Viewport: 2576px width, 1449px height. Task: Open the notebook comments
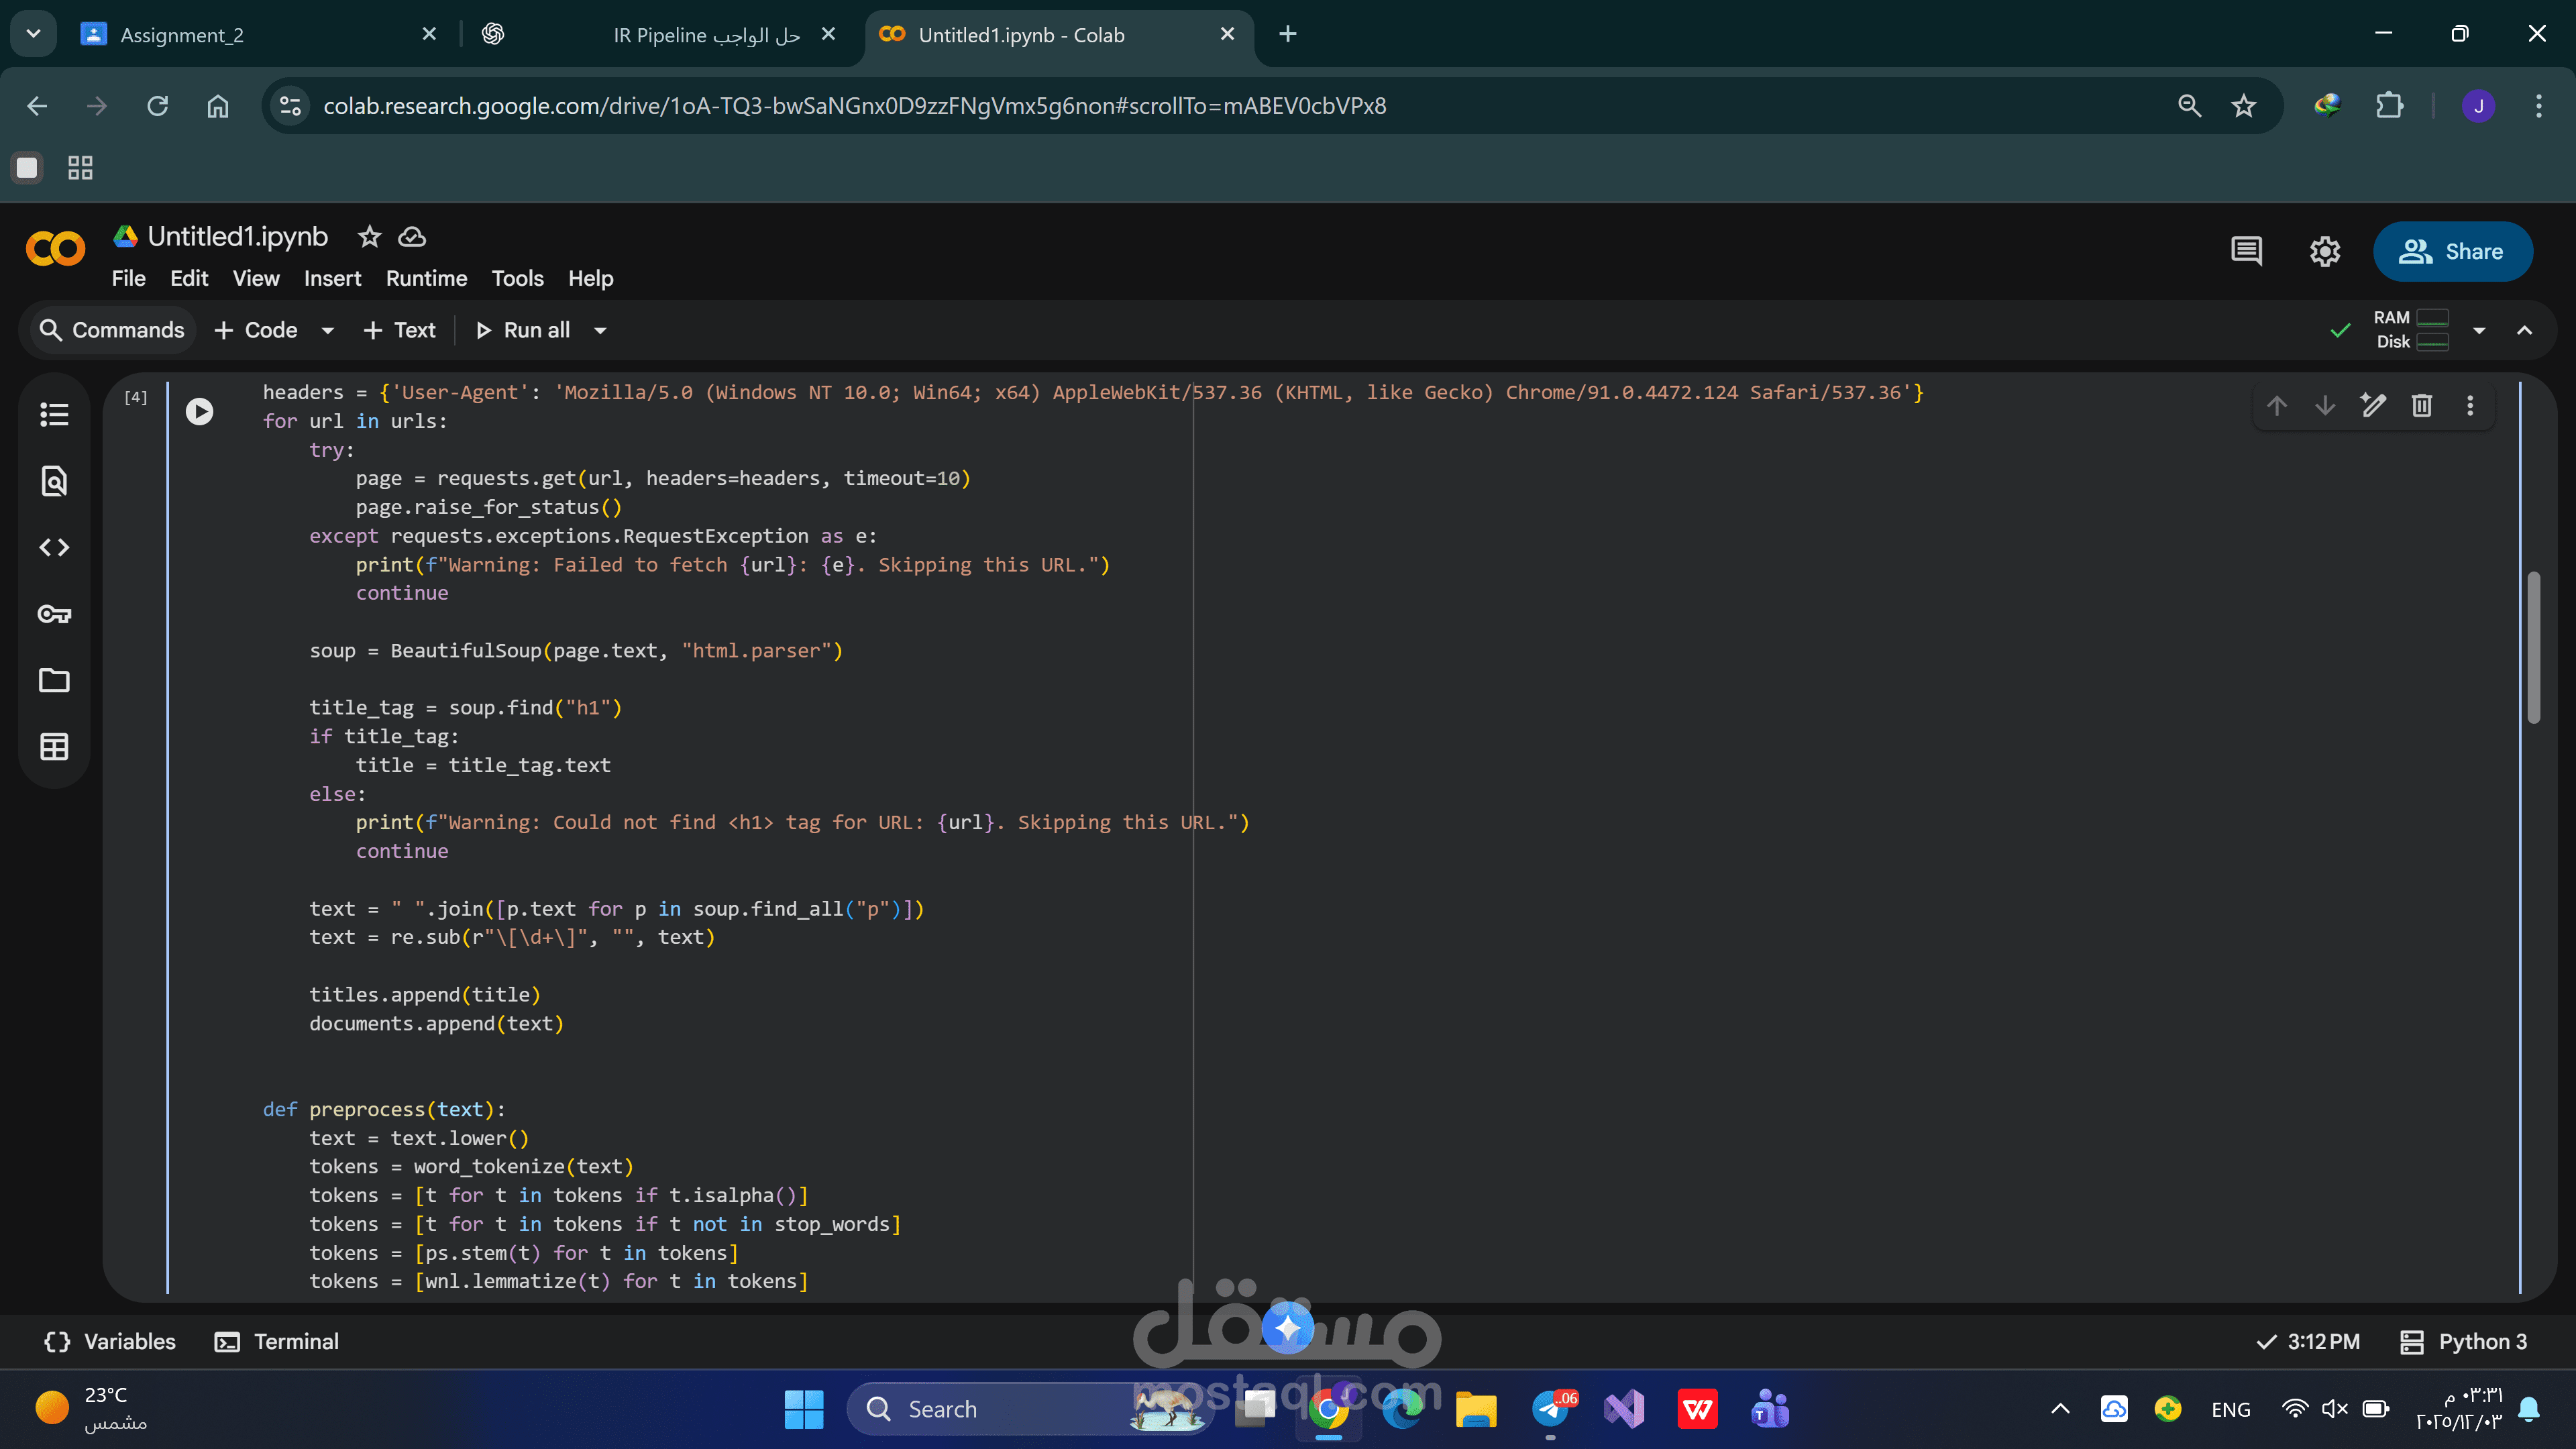(2246, 251)
